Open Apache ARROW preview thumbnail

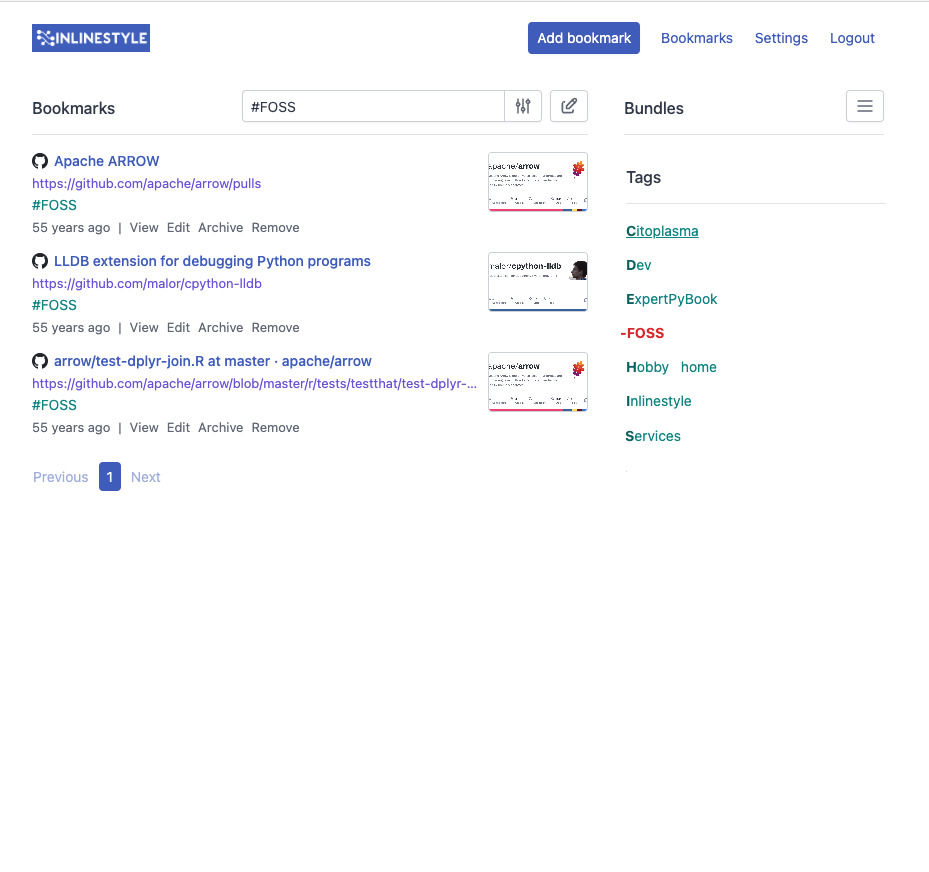point(537,182)
